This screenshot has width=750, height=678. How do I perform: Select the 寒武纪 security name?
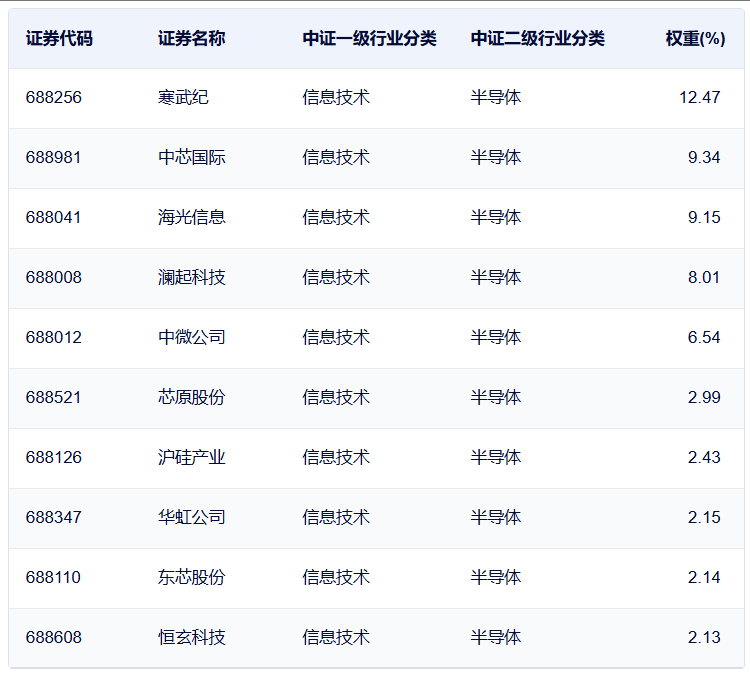[x=183, y=98]
